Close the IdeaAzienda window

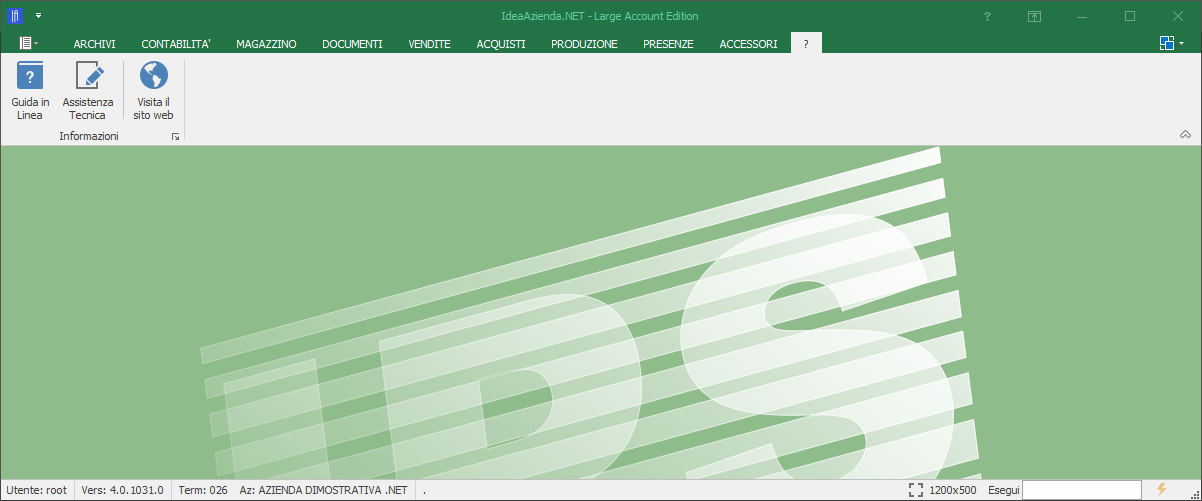pyautogui.click(x=1177, y=16)
